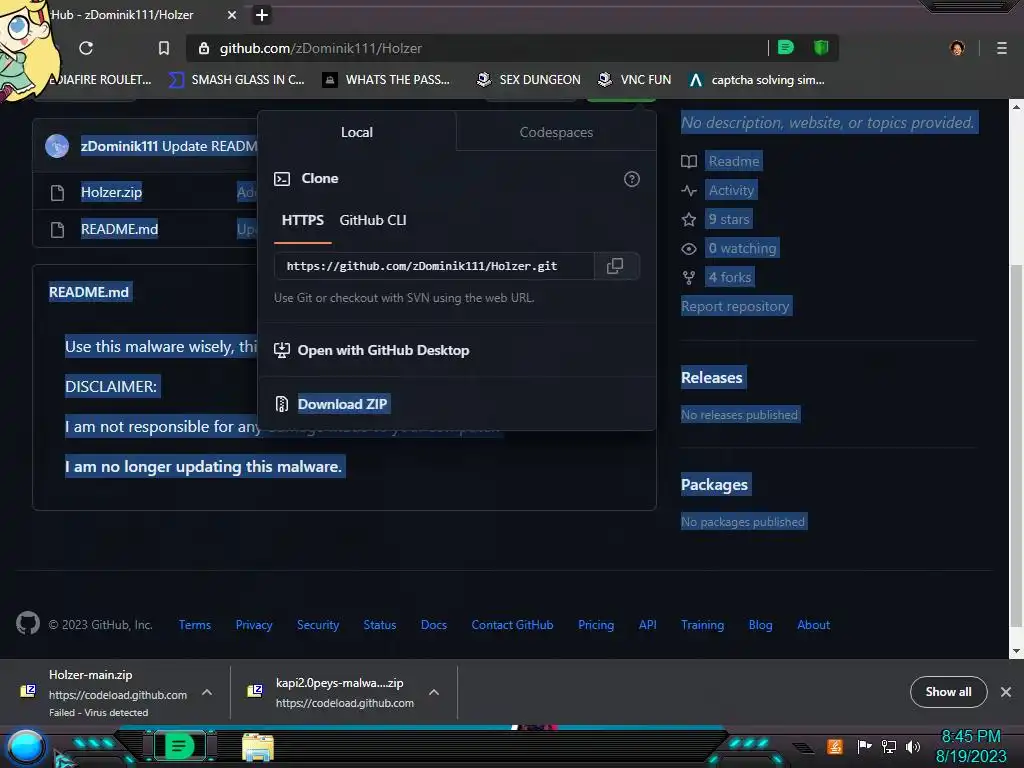Close the downloads bar
The height and width of the screenshot is (768, 1024).
pyautogui.click(x=1006, y=692)
